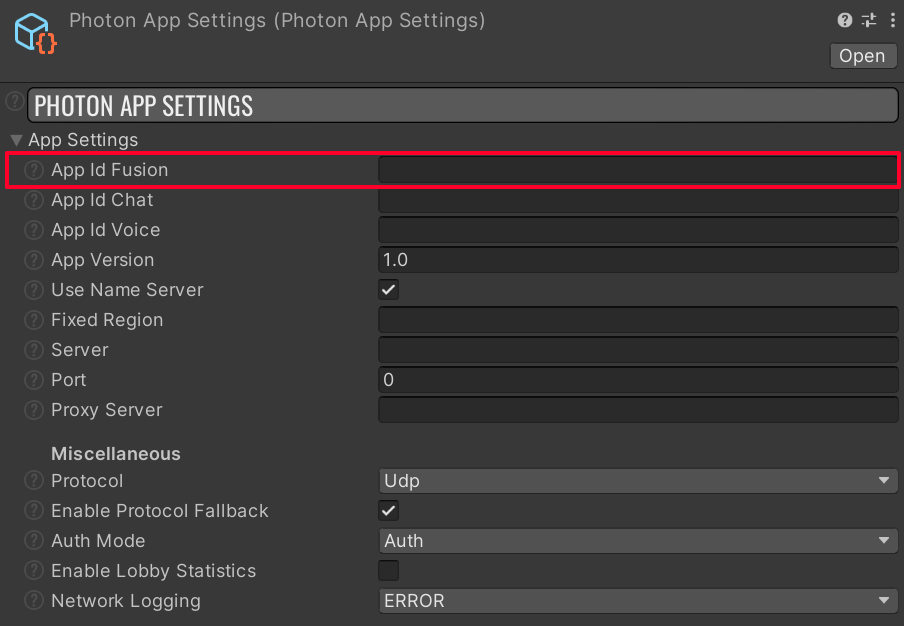The image size is (904, 626).
Task: Click the App Version field showing 1.0
Action: pyautogui.click(x=638, y=260)
